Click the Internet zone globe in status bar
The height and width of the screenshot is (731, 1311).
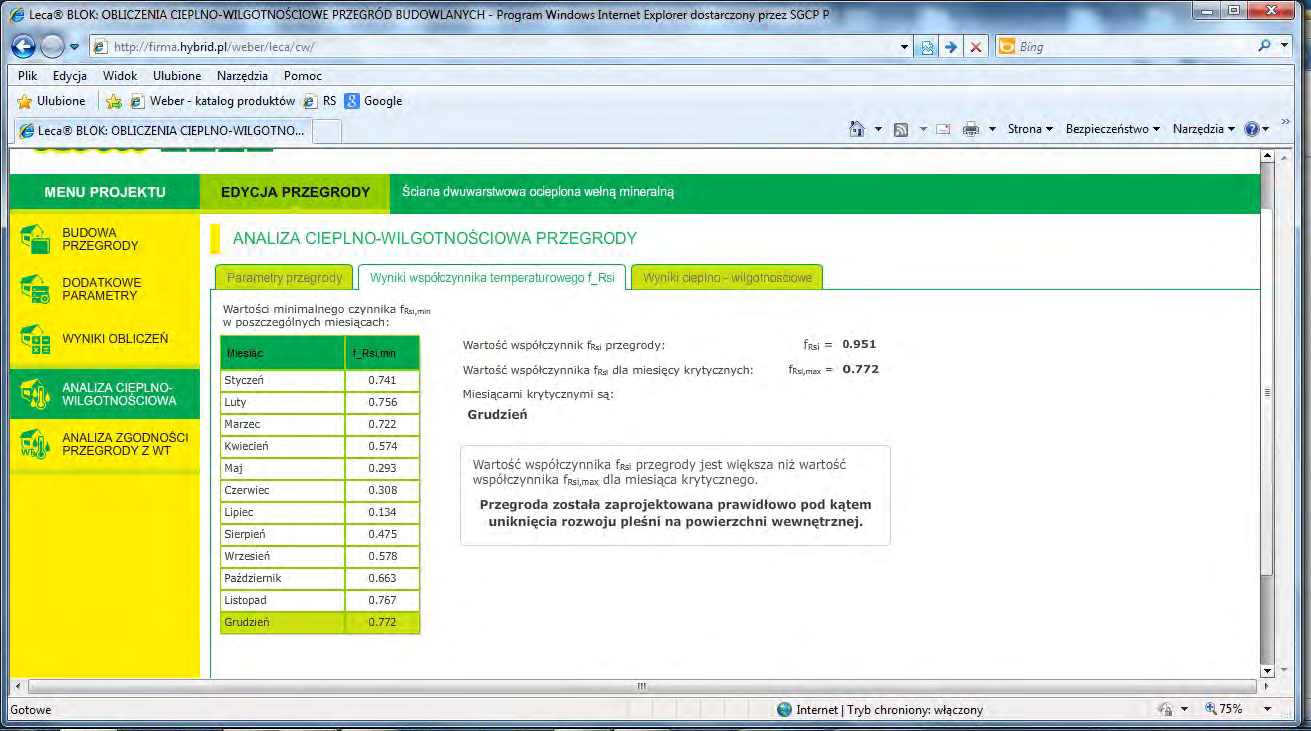tap(785, 709)
